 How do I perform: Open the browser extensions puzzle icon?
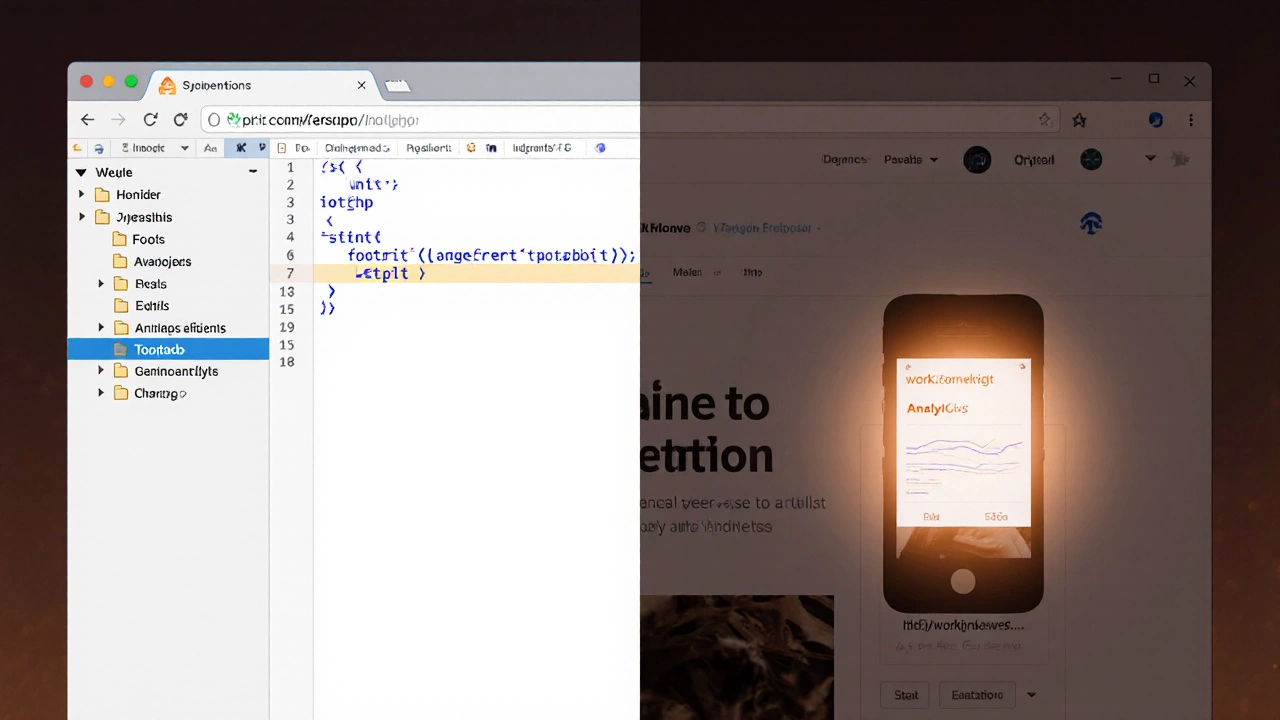(x=1079, y=119)
